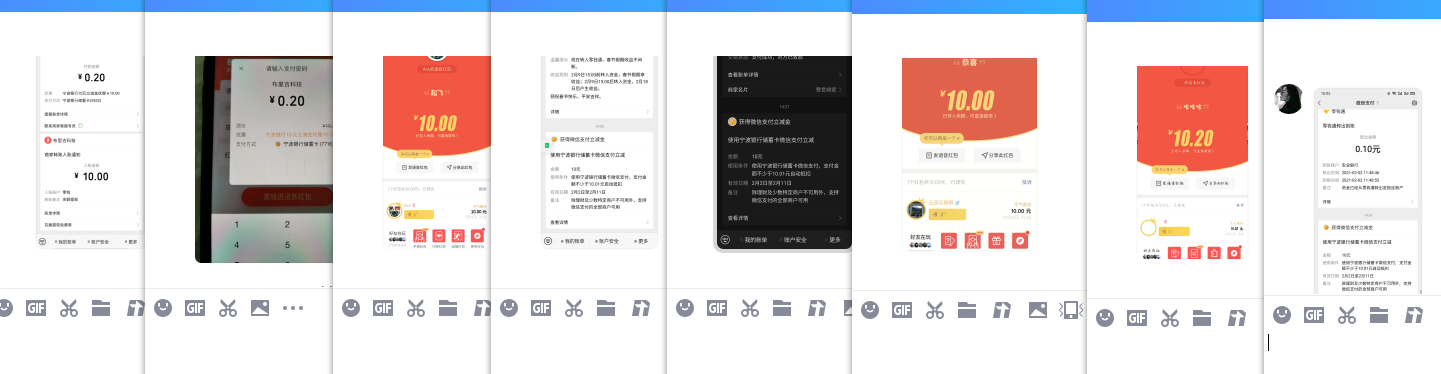Open GIF picker in second panel with password photo
The width and height of the screenshot is (1441, 374).
pos(195,308)
